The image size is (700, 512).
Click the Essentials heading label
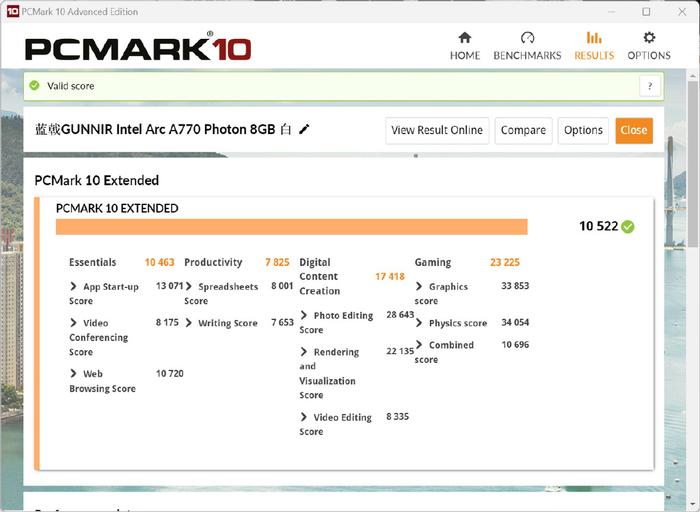click(x=92, y=262)
